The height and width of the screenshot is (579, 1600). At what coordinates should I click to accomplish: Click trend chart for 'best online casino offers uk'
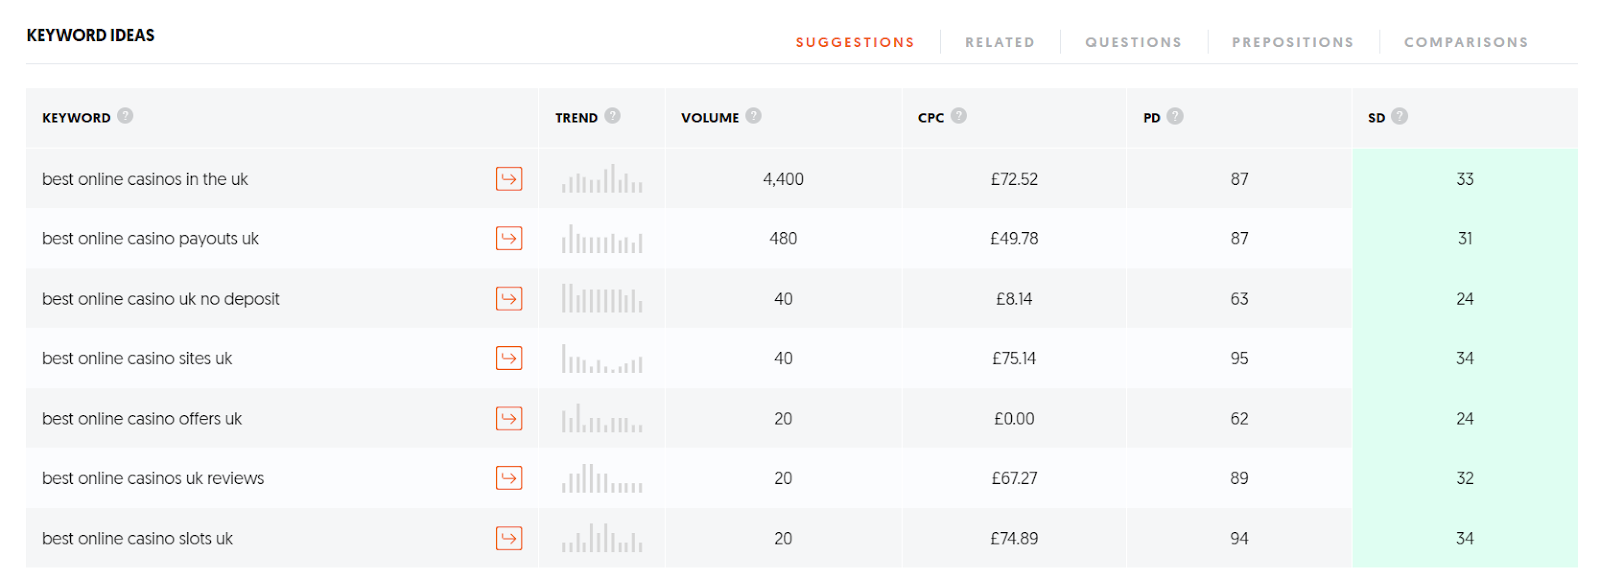pyautogui.click(x=602, y=419)
